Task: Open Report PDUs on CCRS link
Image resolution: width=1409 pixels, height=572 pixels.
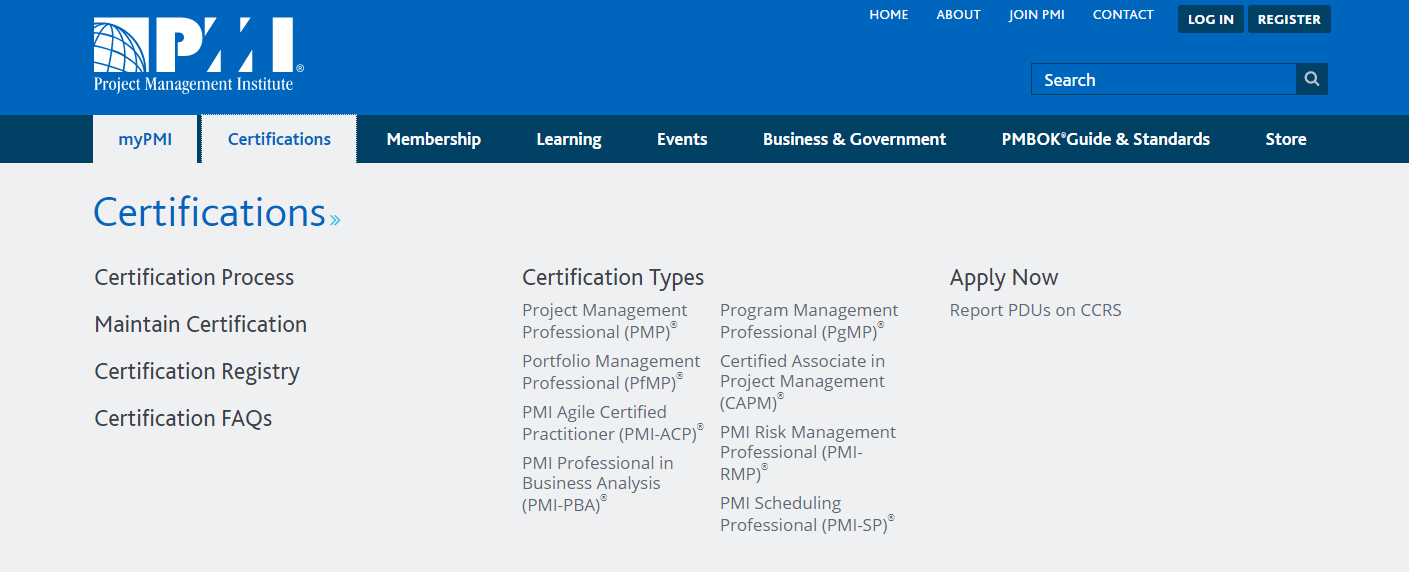Action: point(1036,310)
